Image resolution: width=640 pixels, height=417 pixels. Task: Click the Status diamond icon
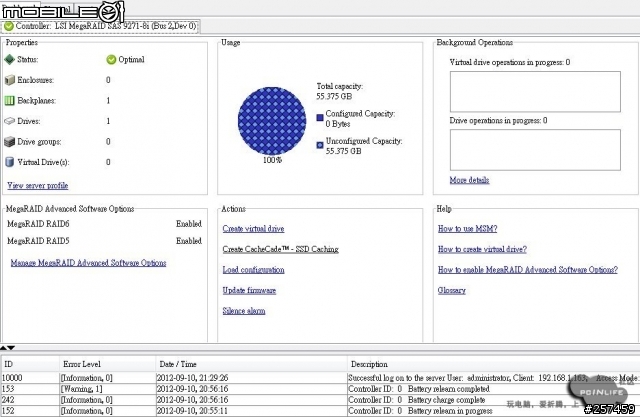pyautogui.click(x=10, y=60)
